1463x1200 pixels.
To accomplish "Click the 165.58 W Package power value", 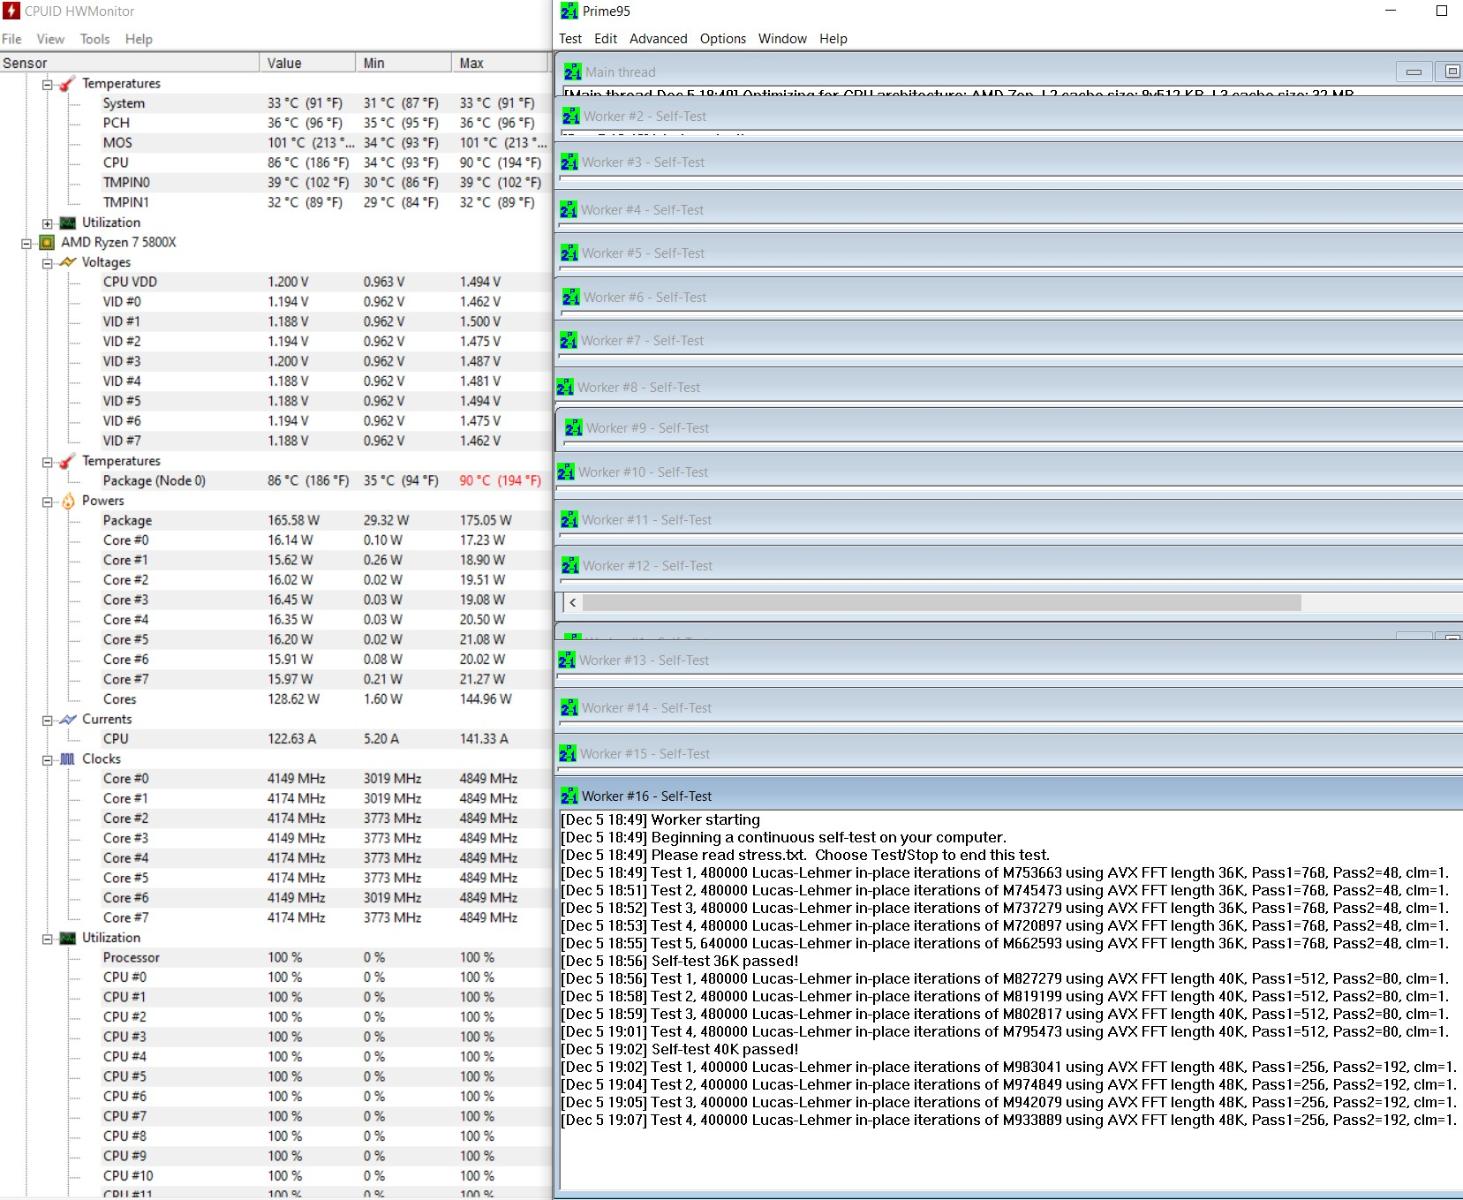I will click(x=293, y=521).
